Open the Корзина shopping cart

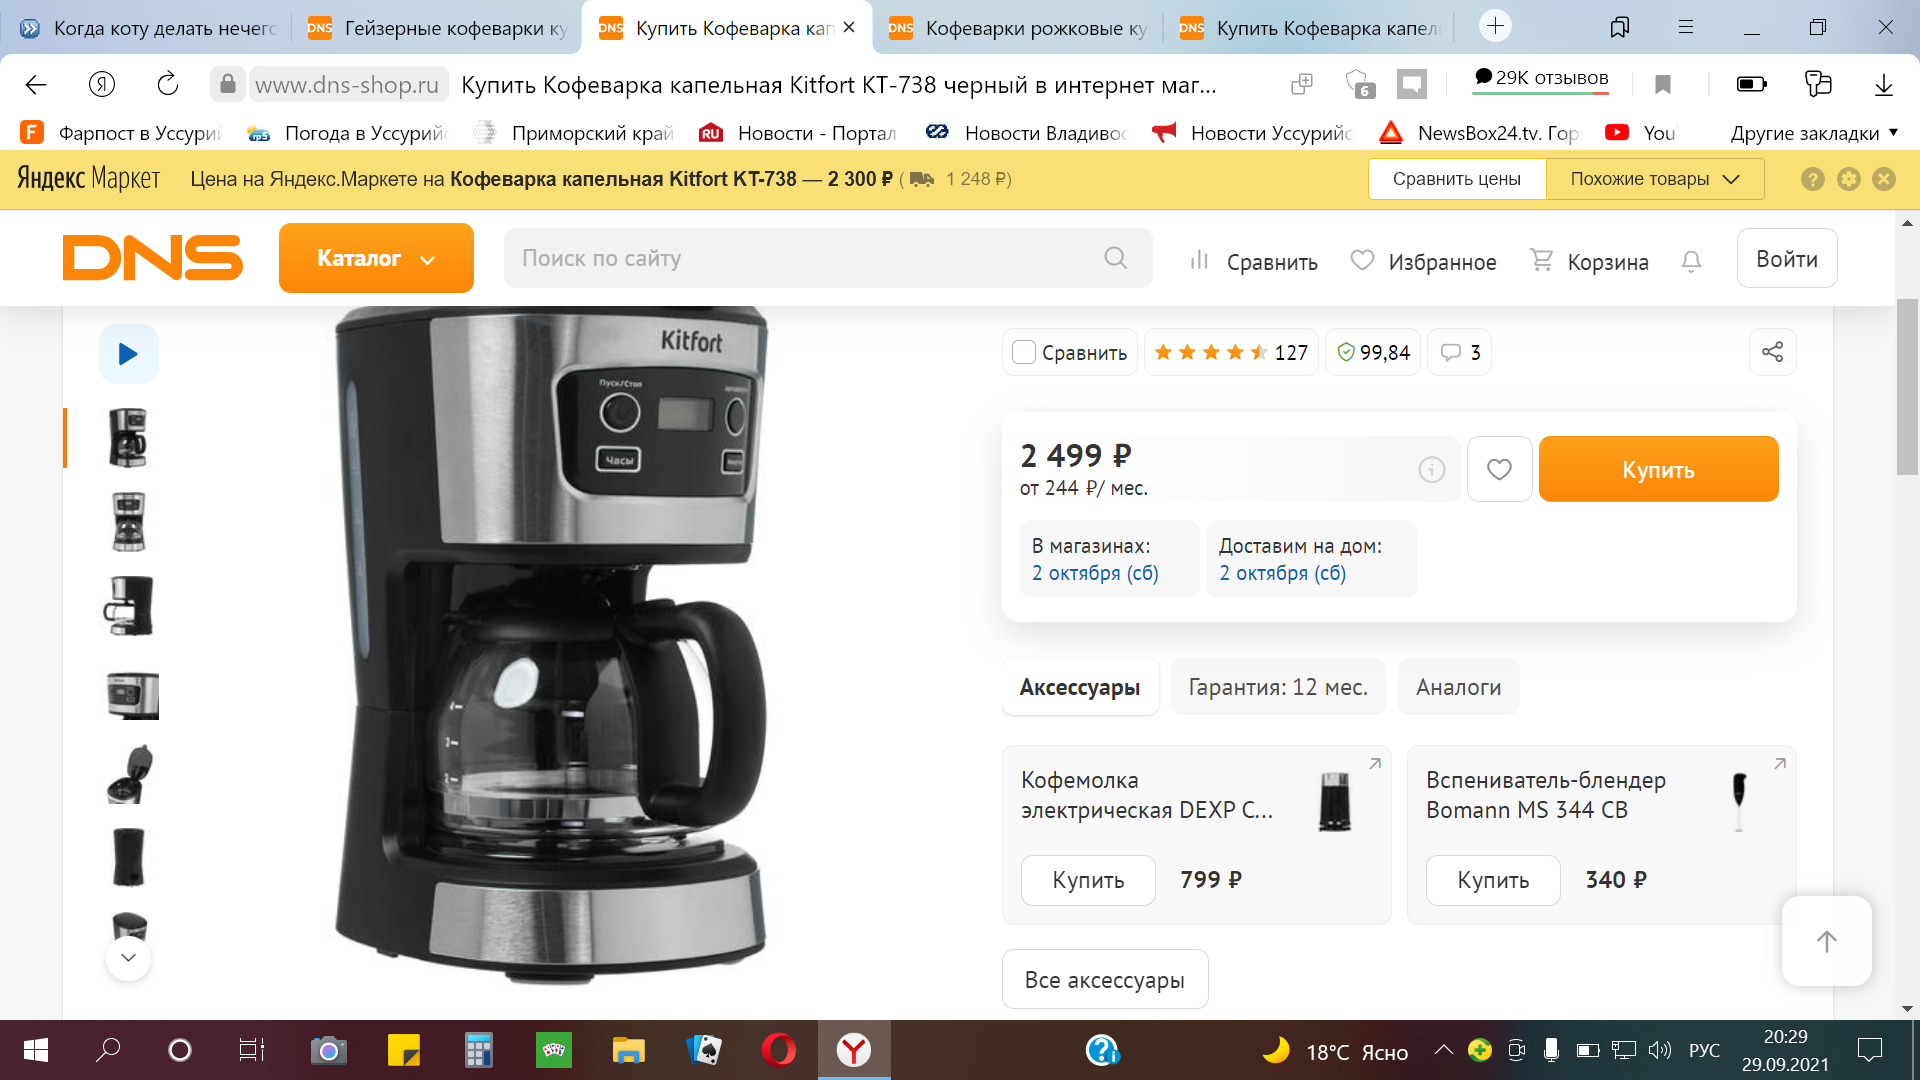[x=1589, y=262]
